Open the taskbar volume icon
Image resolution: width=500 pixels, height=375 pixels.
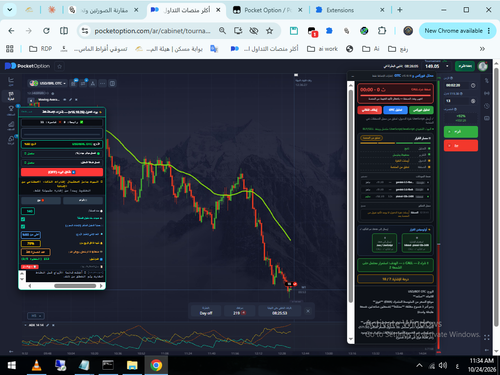[x=443, y=366]
